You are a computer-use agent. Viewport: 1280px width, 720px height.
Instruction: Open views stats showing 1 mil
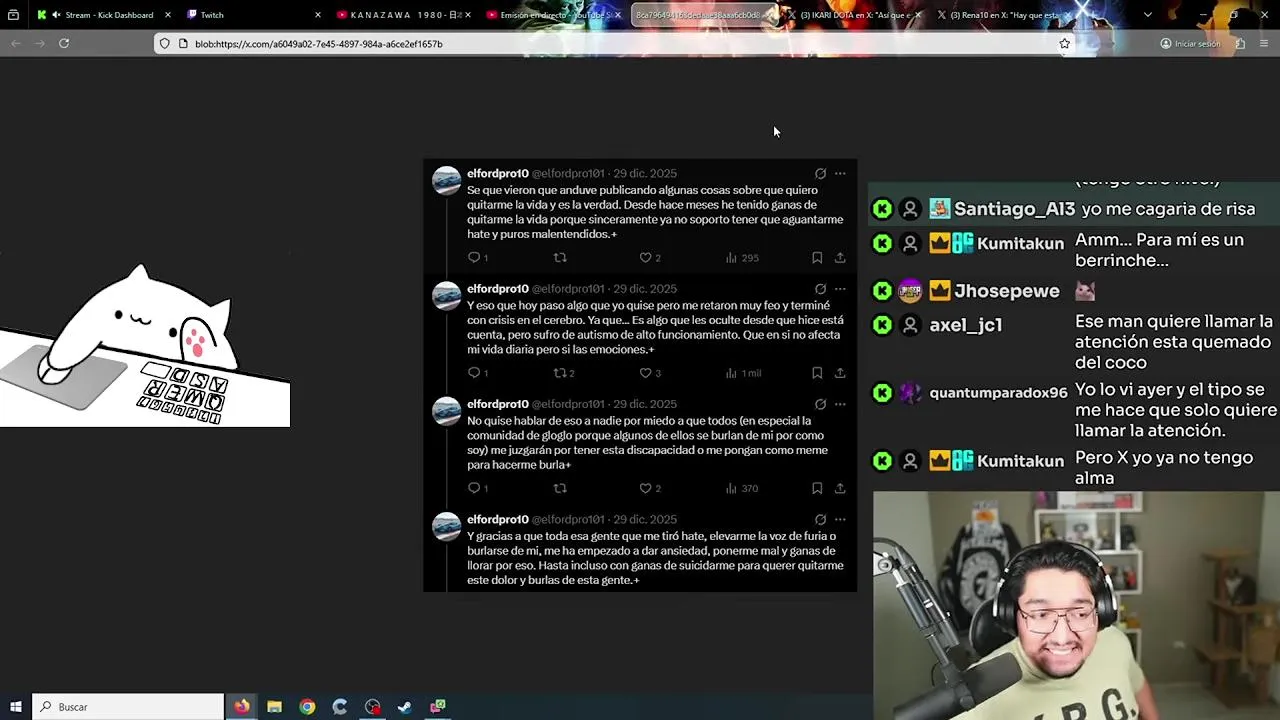coord(744,373)
